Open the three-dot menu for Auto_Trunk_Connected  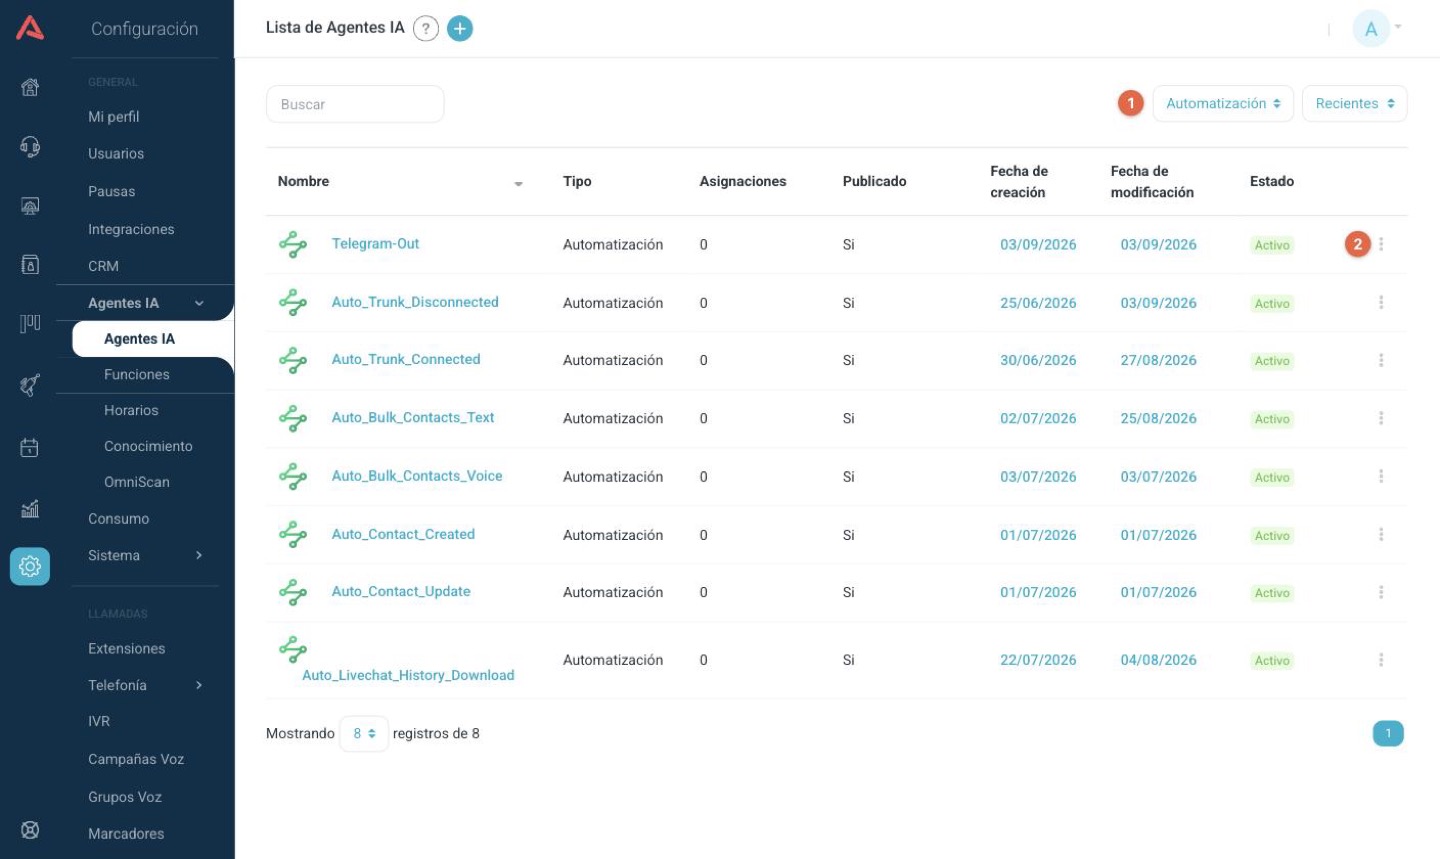coord(1381,360)
